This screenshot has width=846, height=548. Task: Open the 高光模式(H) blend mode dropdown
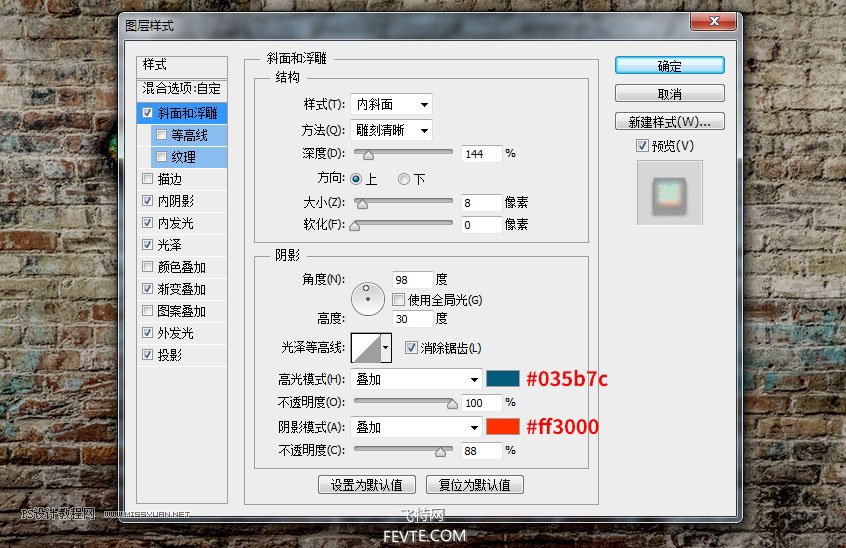point(416,379)
